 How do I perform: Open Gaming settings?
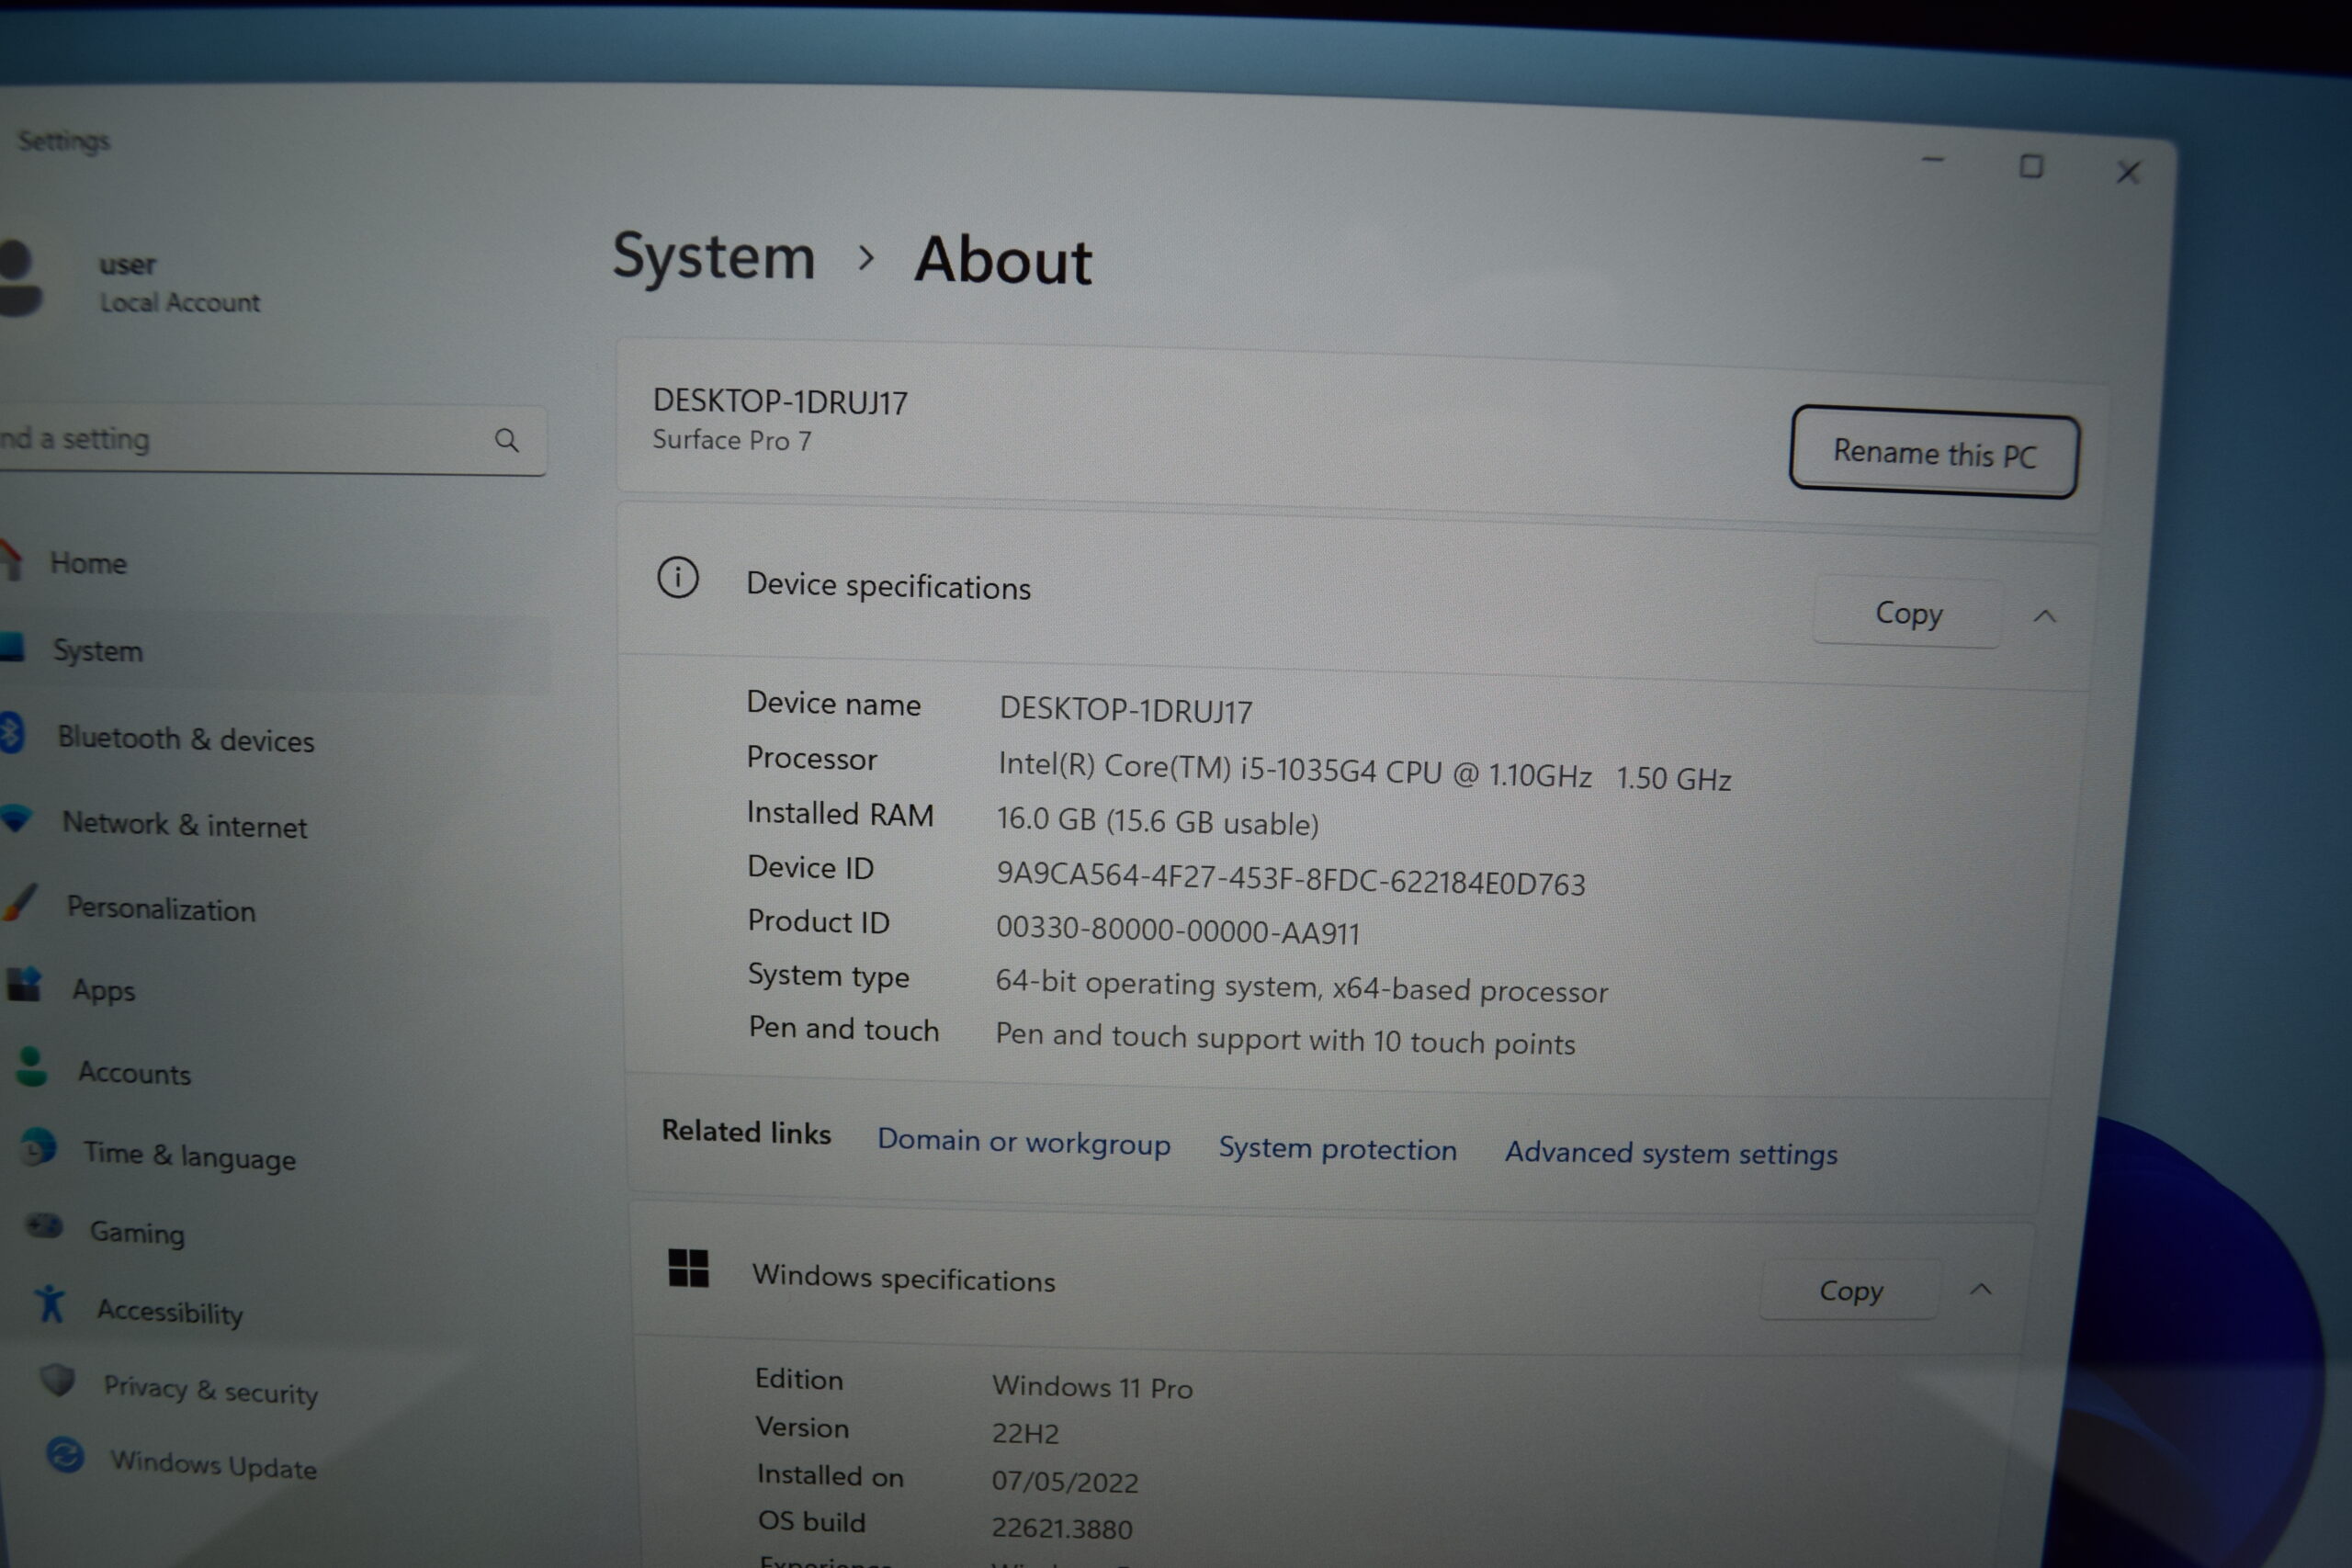[x=138, y=1233]
